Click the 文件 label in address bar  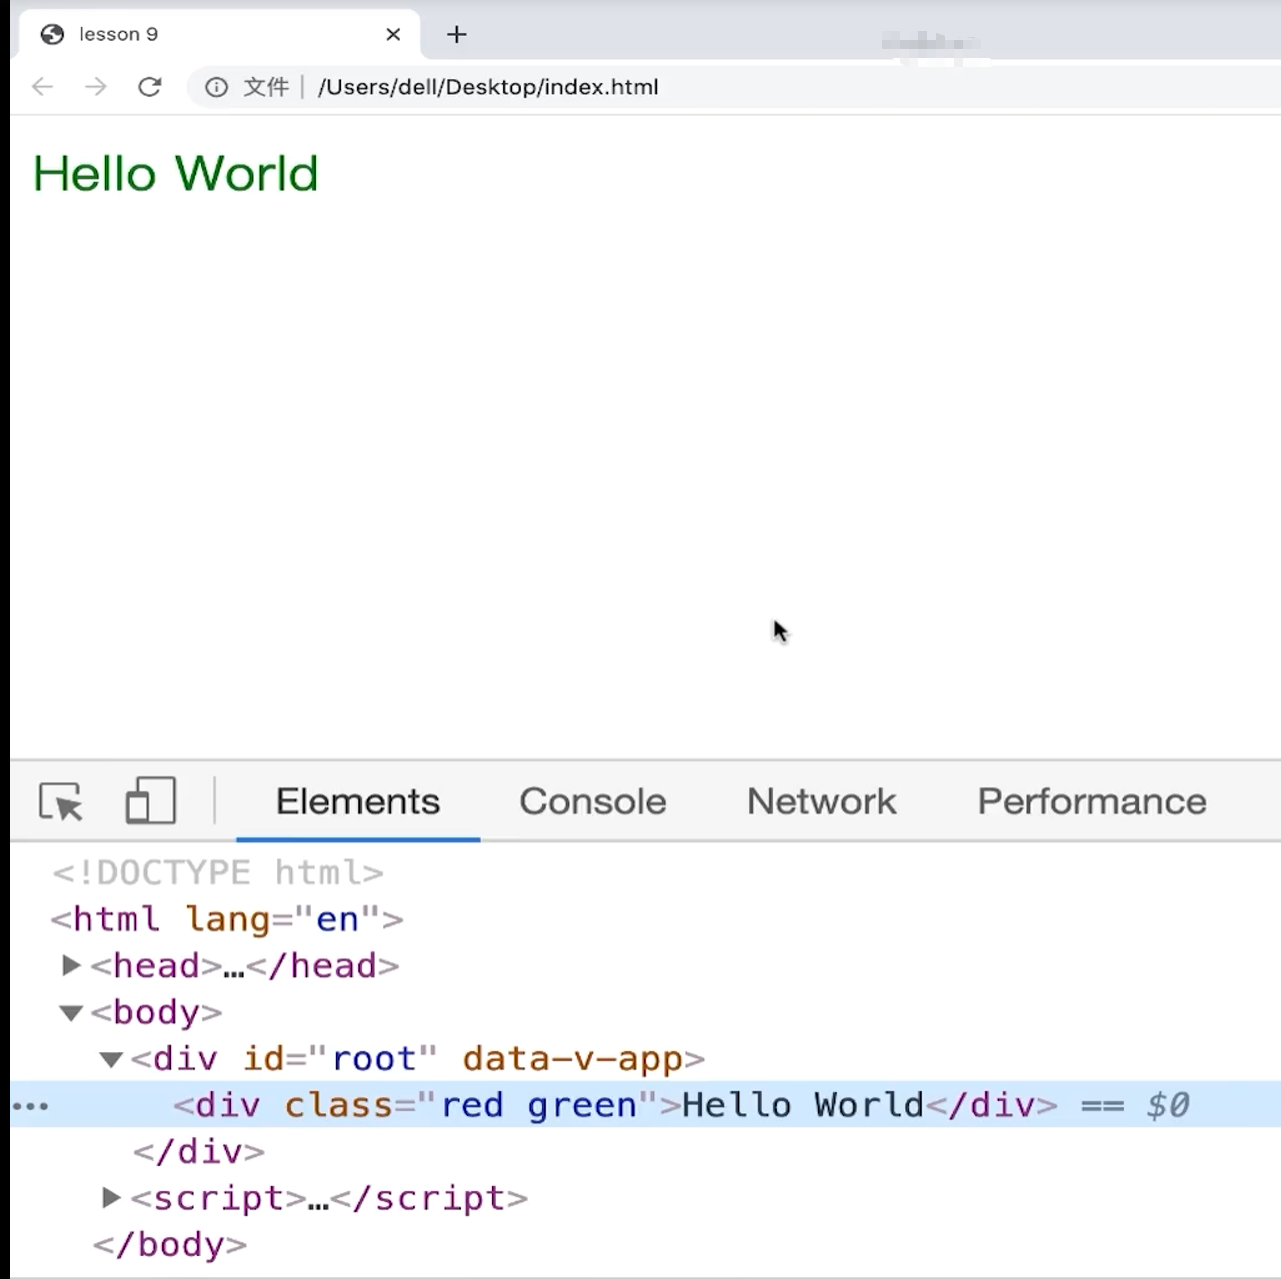tap(266, 87)
